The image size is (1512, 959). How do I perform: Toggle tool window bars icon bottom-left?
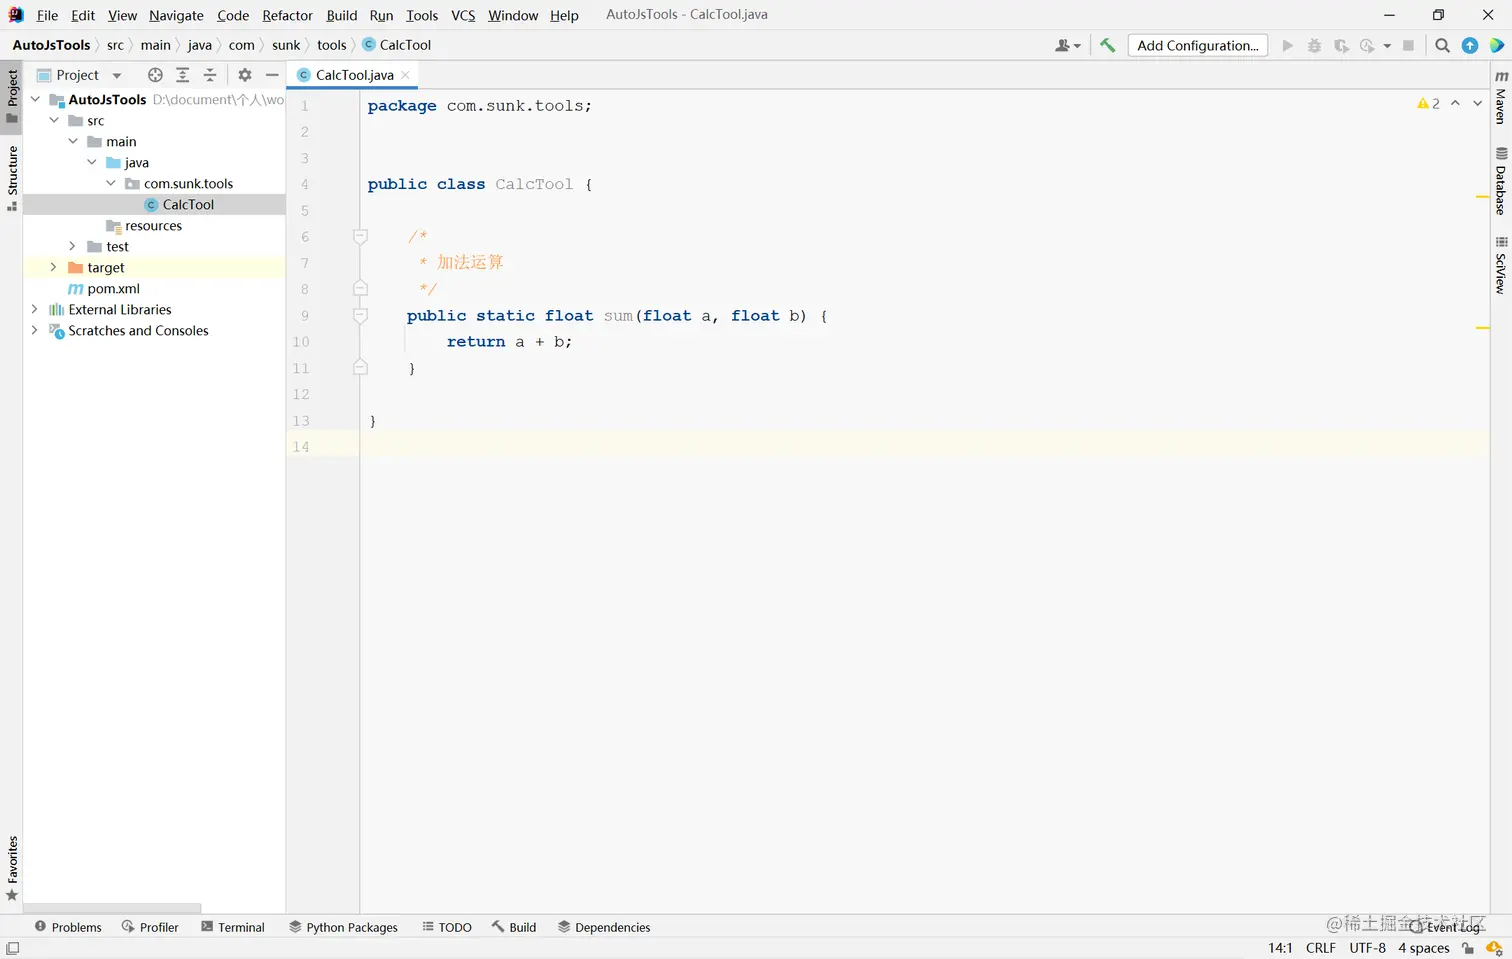[12, 948]
